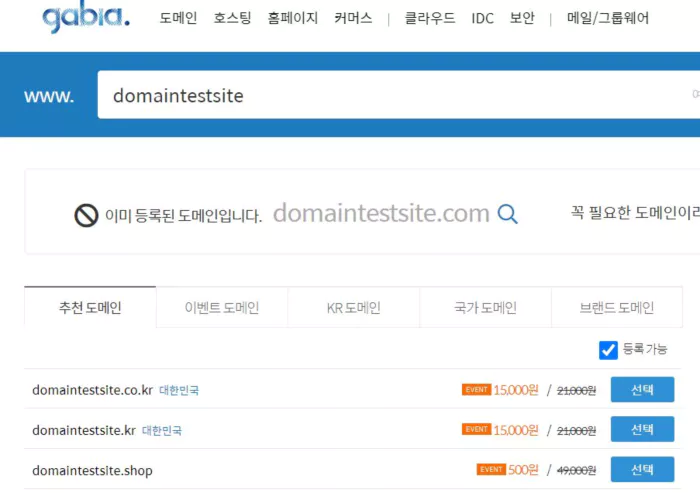Click the domaintestsite.kr domain name
The width and height of the screenshot is (700, 493).
84,430
